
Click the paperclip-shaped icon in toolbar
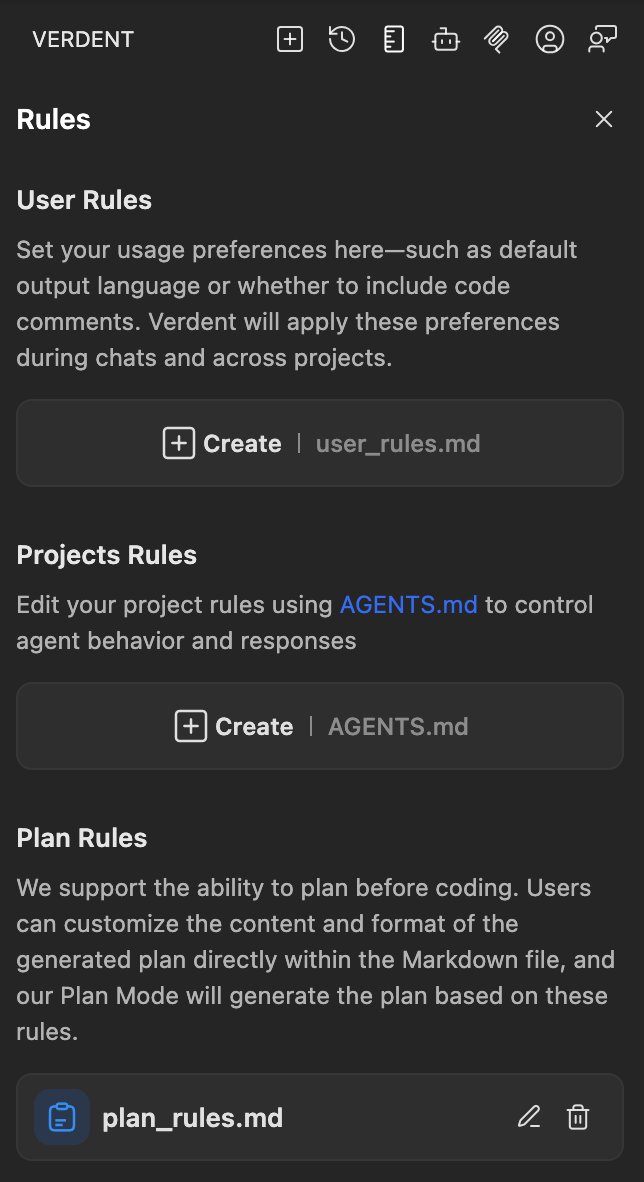497,40
